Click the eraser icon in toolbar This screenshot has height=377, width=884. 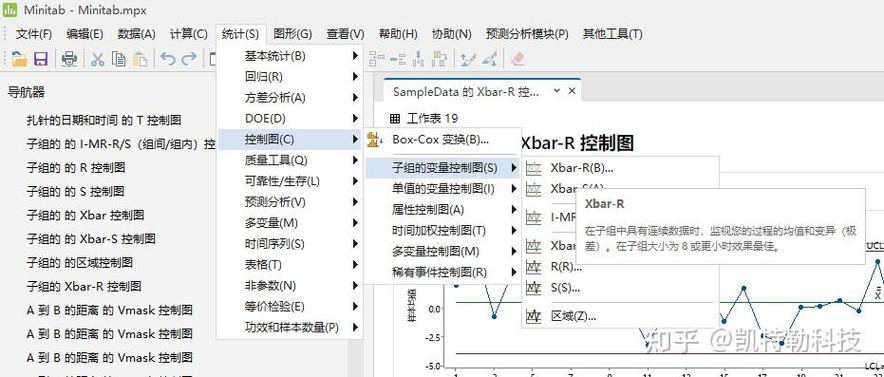point(518,59)
